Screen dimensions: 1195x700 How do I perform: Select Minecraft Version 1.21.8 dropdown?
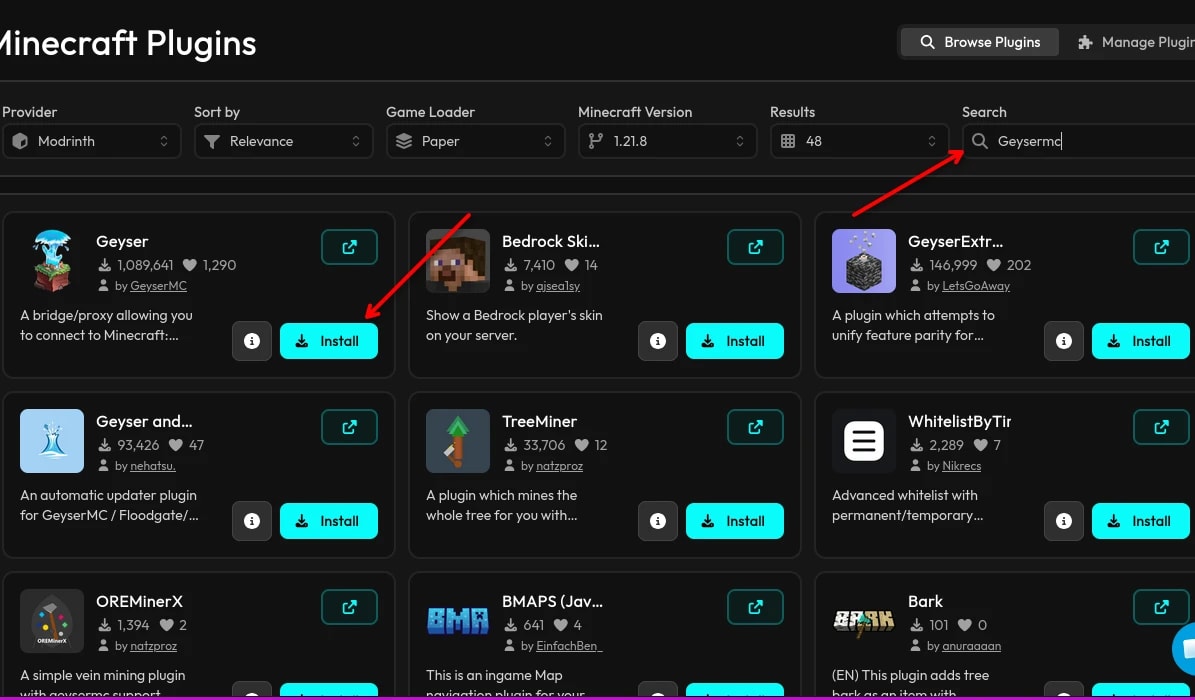(x=668, y=141)
